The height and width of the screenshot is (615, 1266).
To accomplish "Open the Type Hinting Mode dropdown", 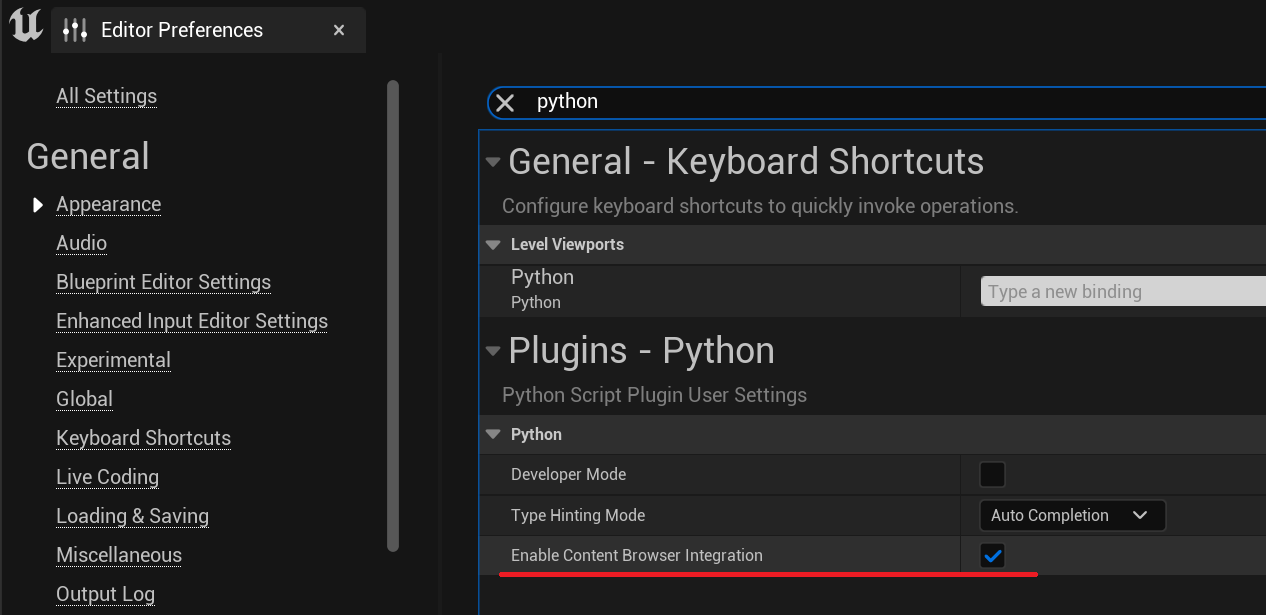I will (x=1071, y=516).
